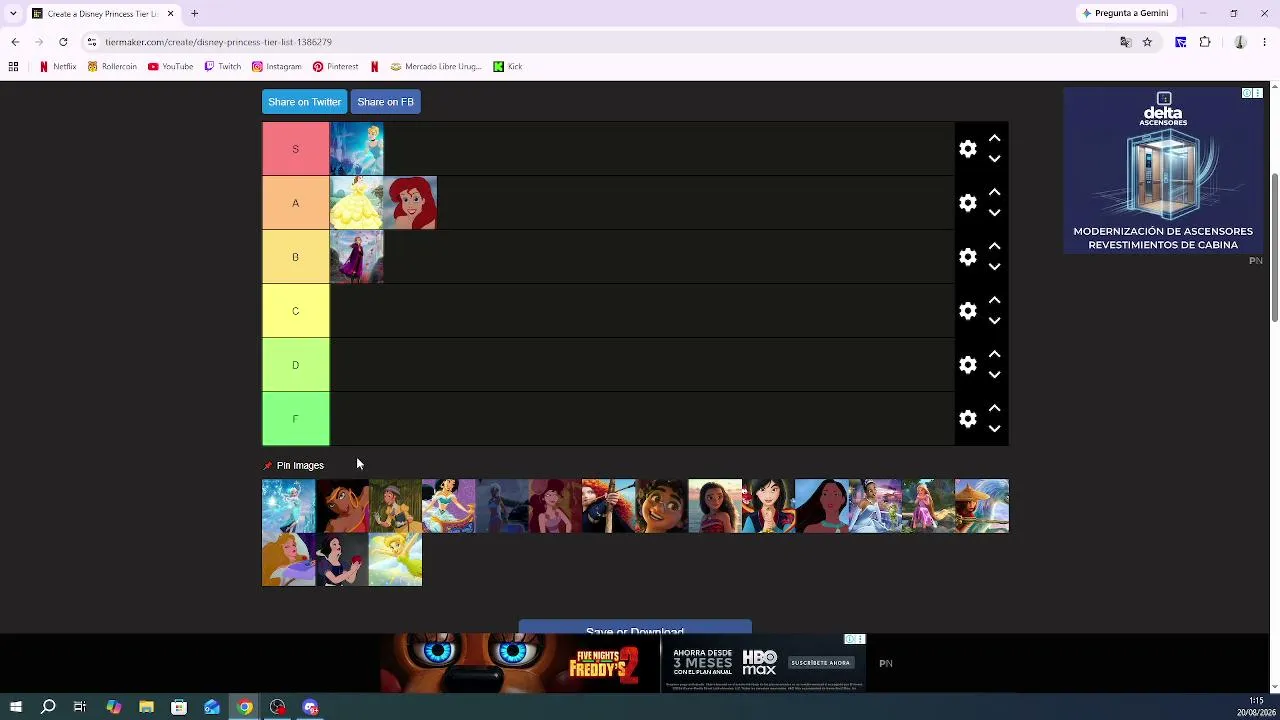Open File Explorer from the taskbar
Viewport: 1280px width, 720px height.
click(x=146, y=707)
